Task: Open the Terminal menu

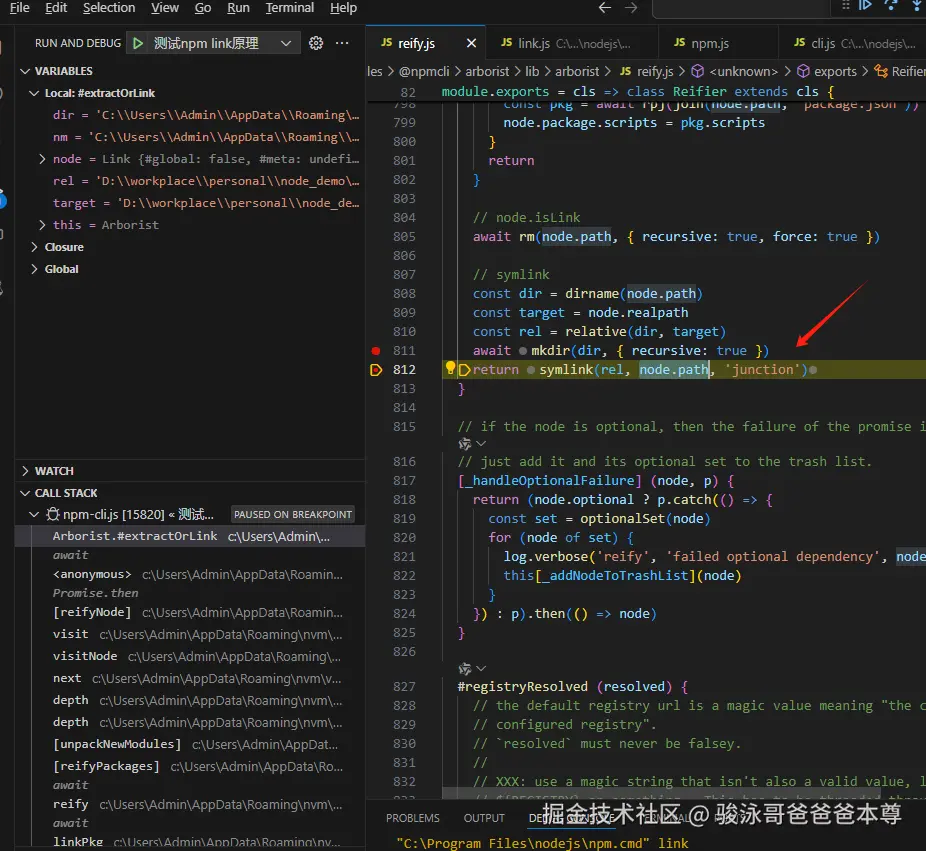Action: coord(290,8)
